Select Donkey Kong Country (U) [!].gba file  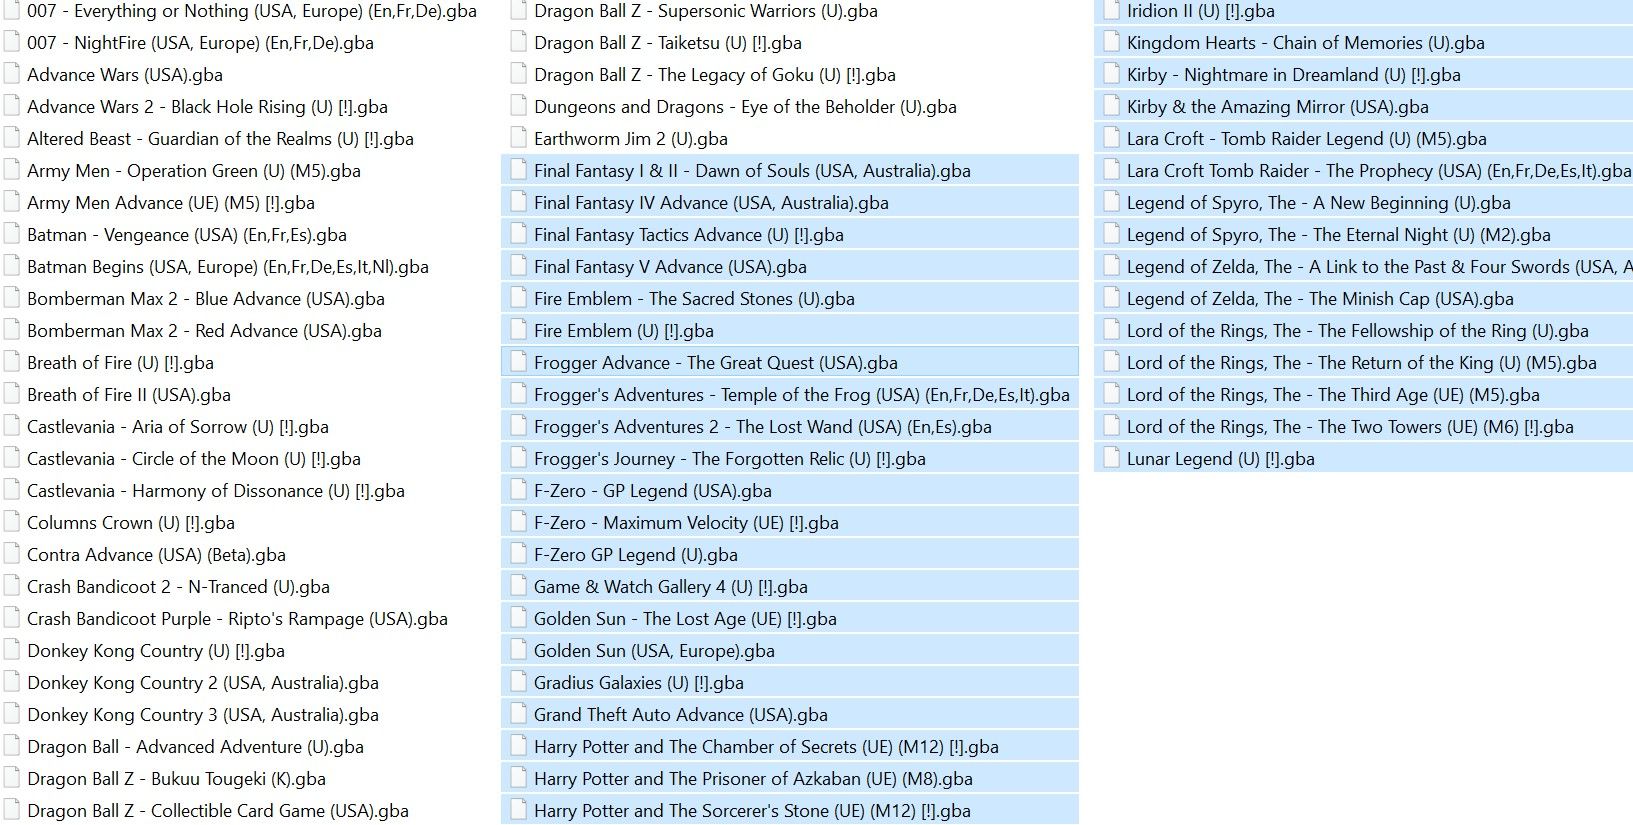[x=156, y=651]
